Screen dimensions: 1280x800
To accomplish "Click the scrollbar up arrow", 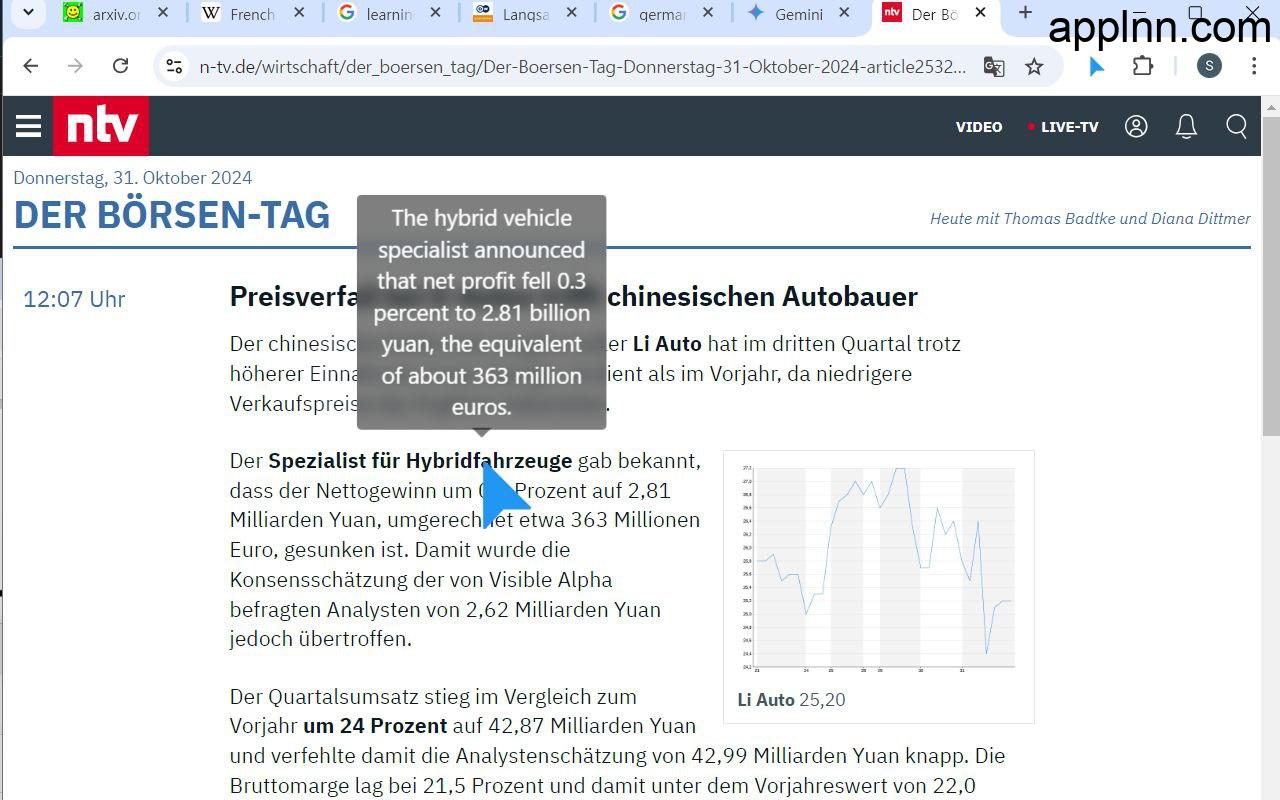I will pos(1270,105).
